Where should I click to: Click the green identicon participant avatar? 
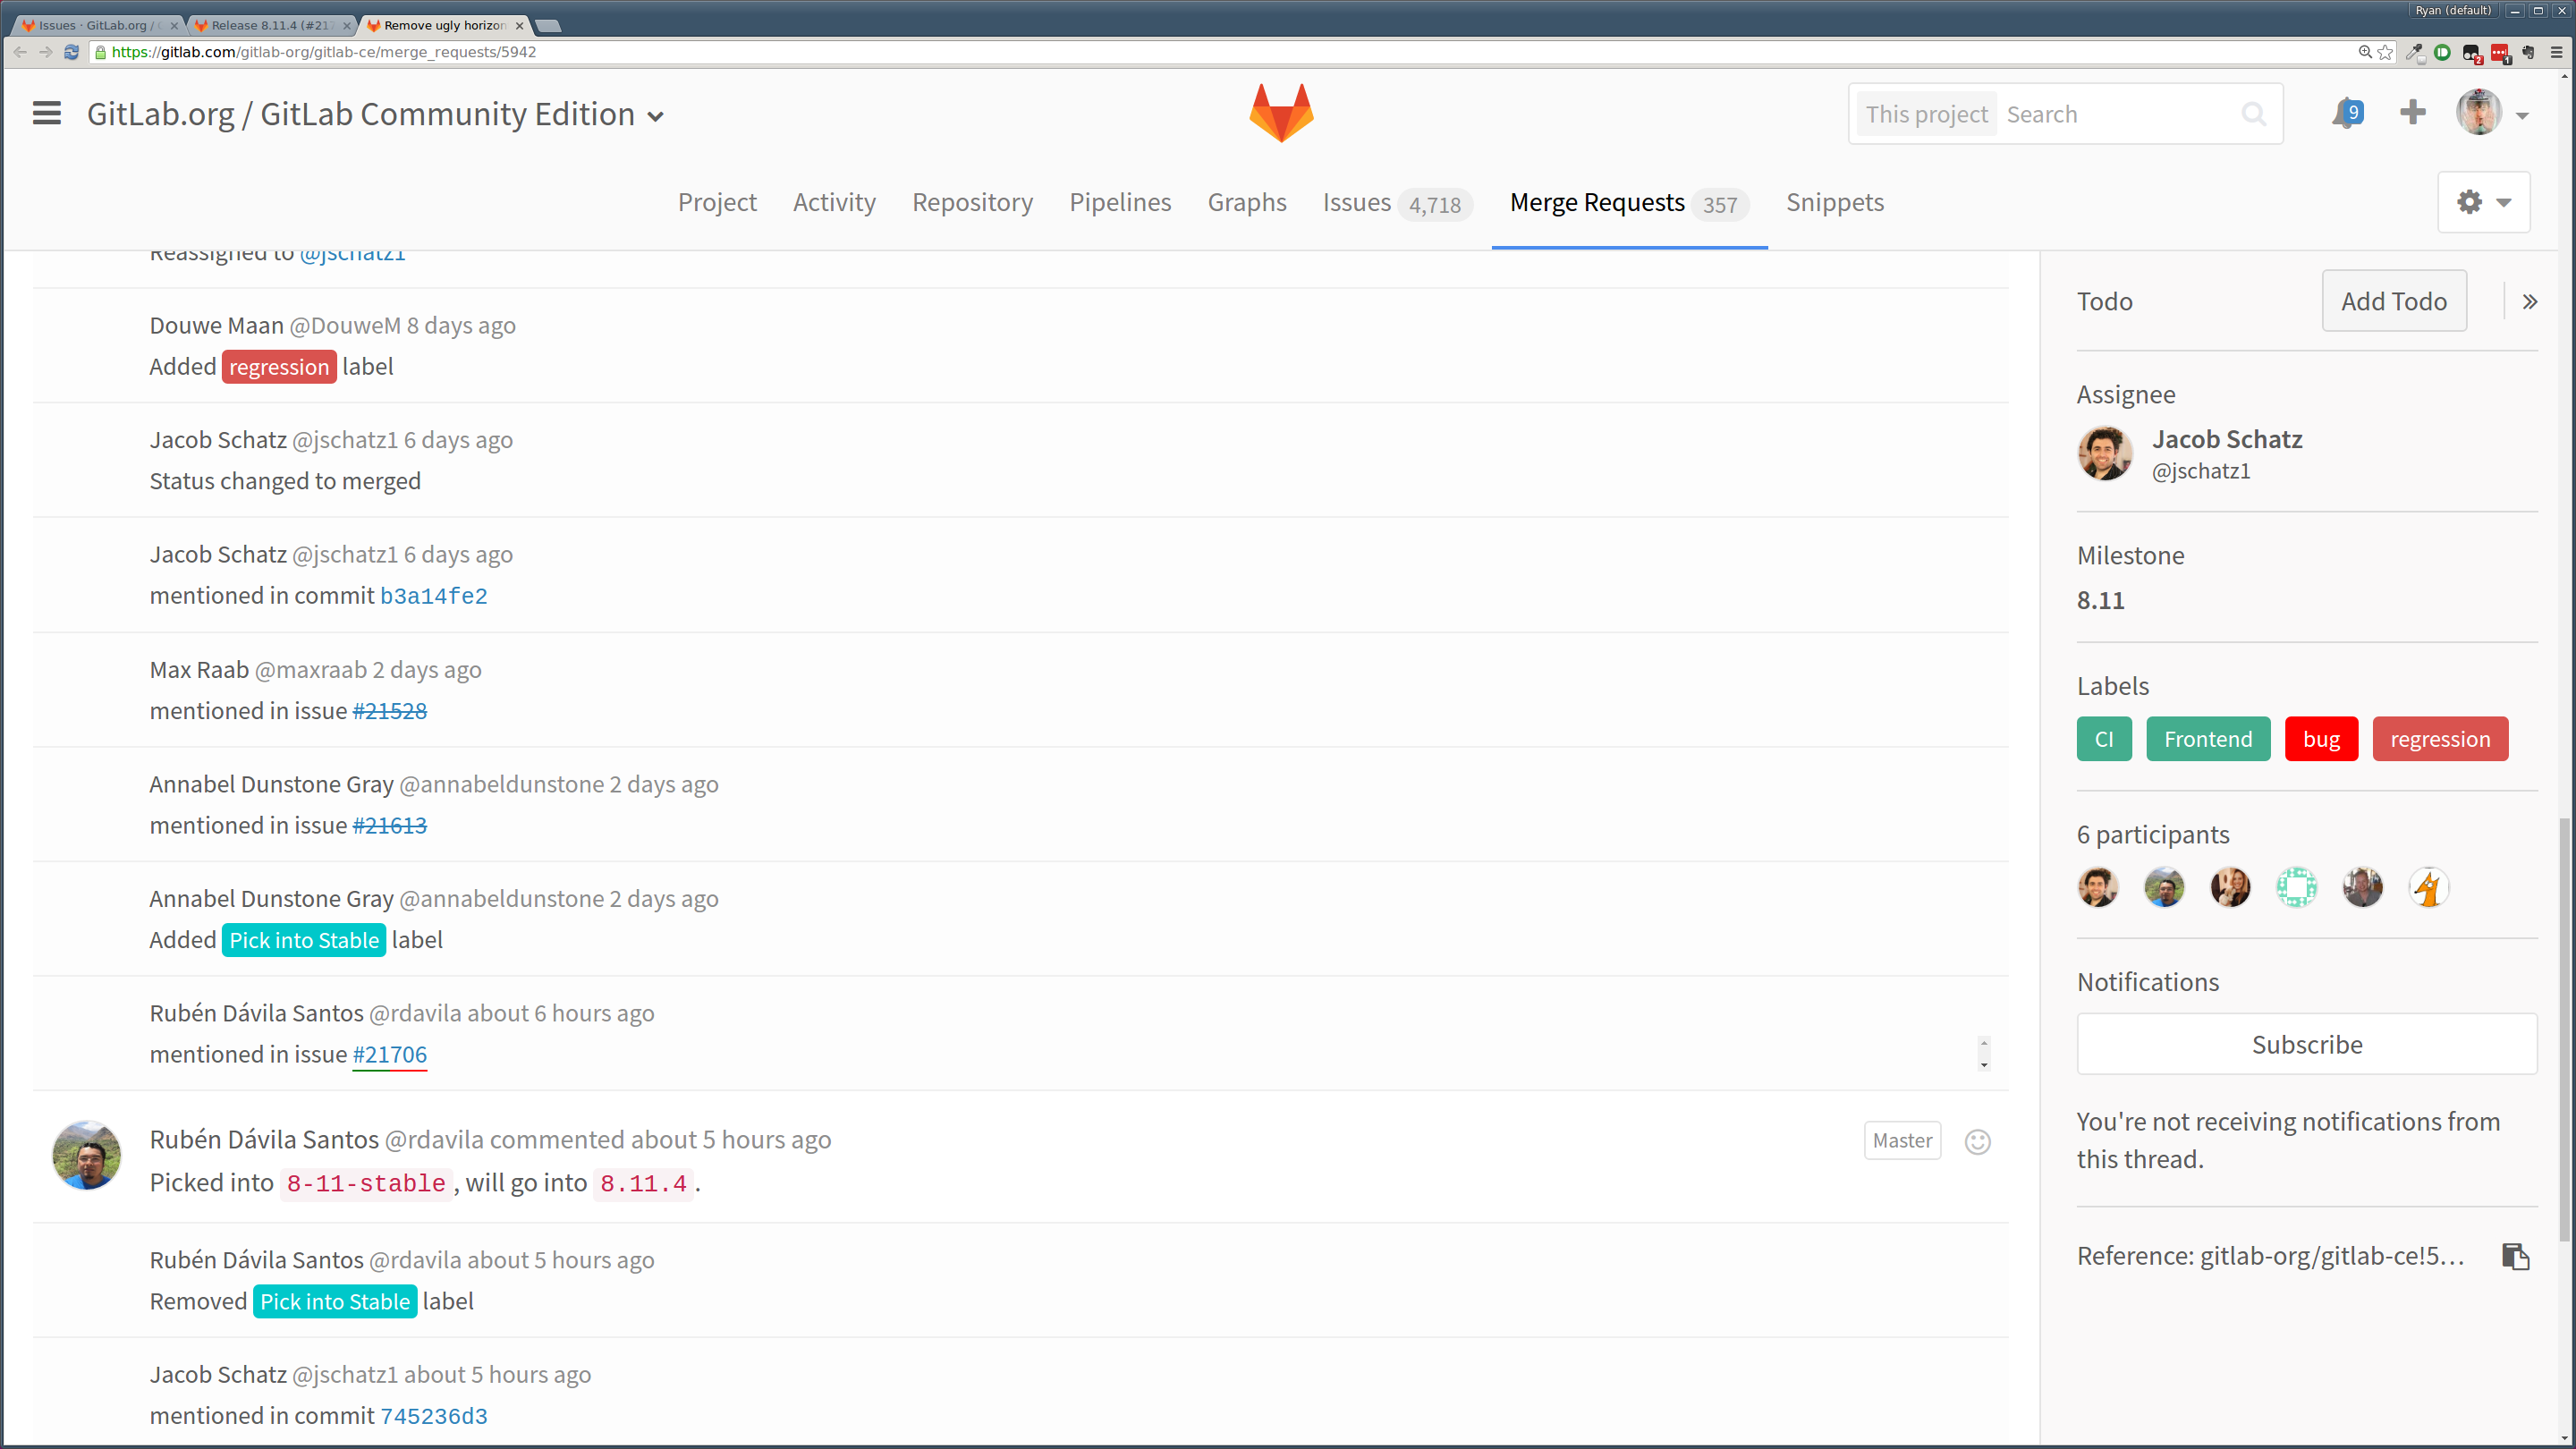pyautogui.click(x=2296, y=887)
